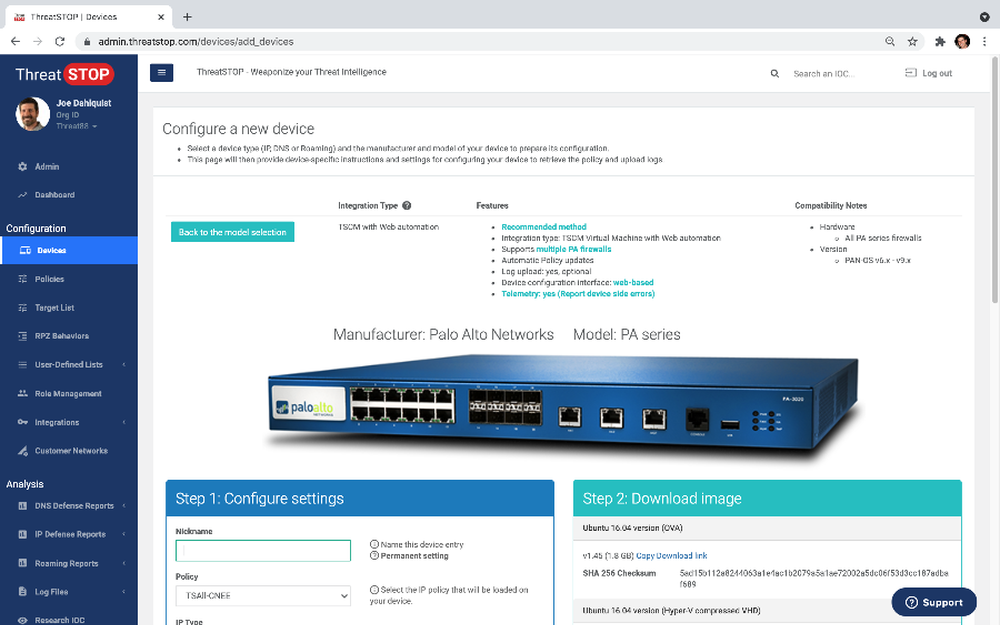The width and height of the screenshot is (1000, 625).
Task: Expand the DNS Defense Reports chevron
Action: pyautogui.click(x=124, y=506)
